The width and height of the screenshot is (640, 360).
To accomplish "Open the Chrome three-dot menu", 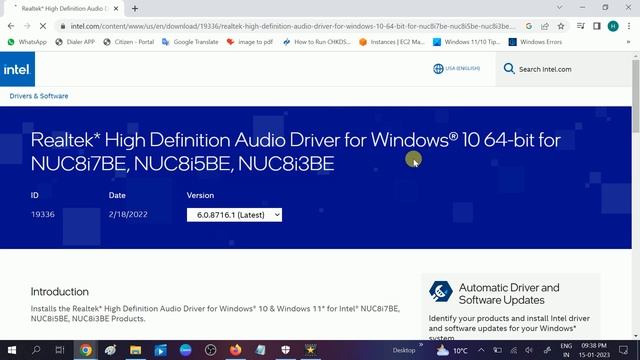I will (x=629, y=26).
